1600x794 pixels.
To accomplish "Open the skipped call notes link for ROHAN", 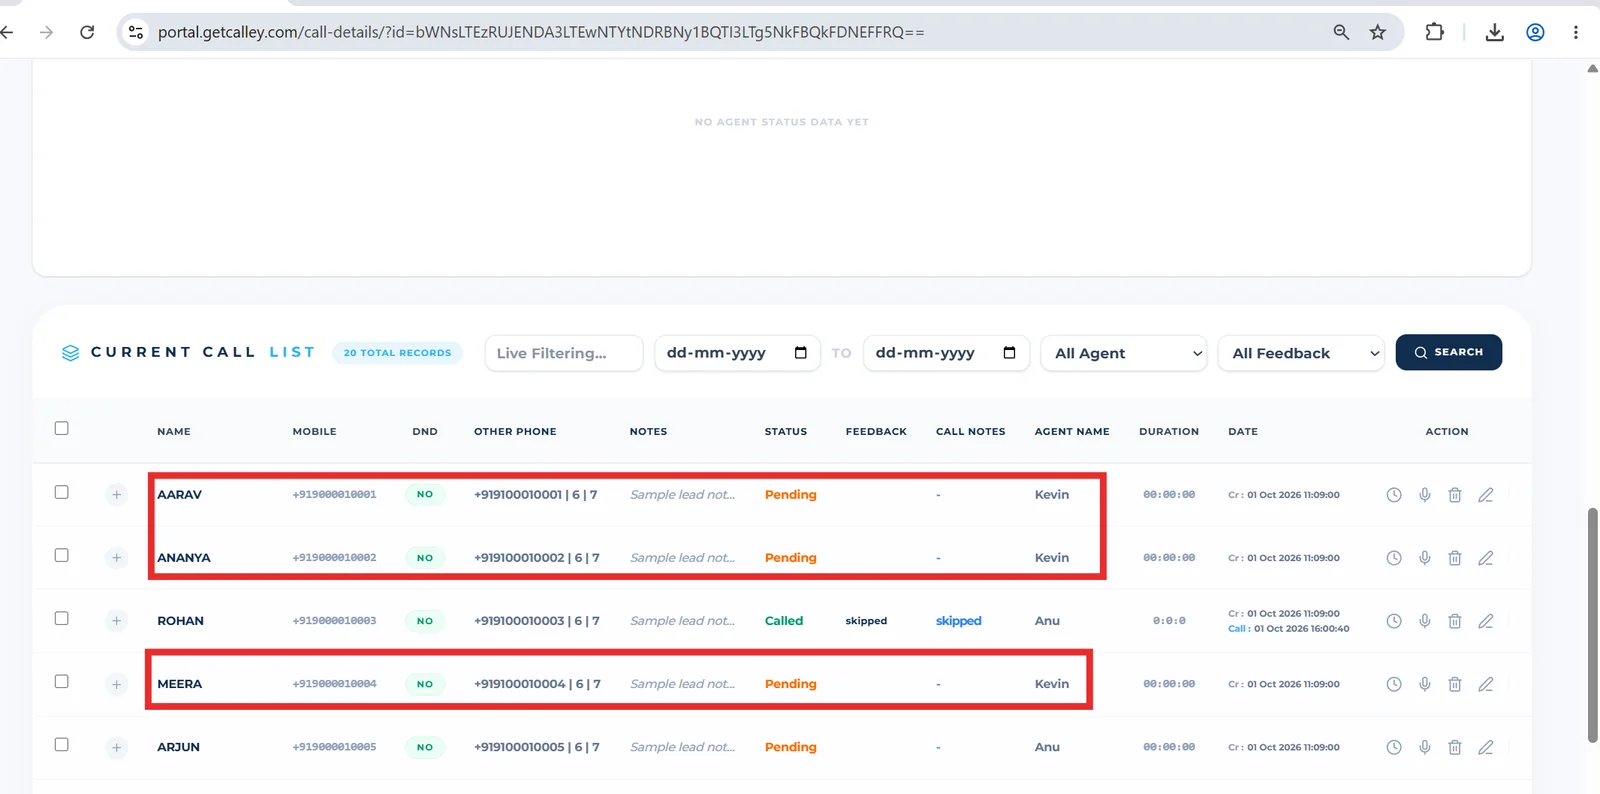I will (959, 621).
